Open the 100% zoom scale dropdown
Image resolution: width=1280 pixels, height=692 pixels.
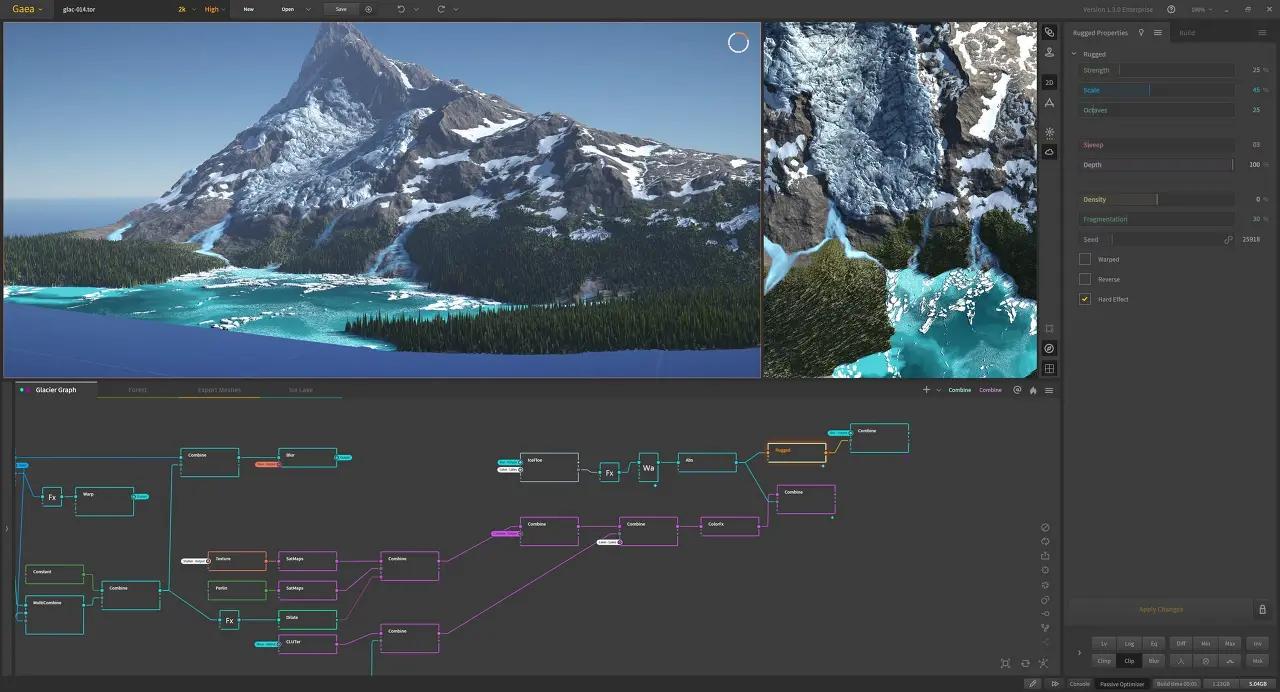point(1202,9)
